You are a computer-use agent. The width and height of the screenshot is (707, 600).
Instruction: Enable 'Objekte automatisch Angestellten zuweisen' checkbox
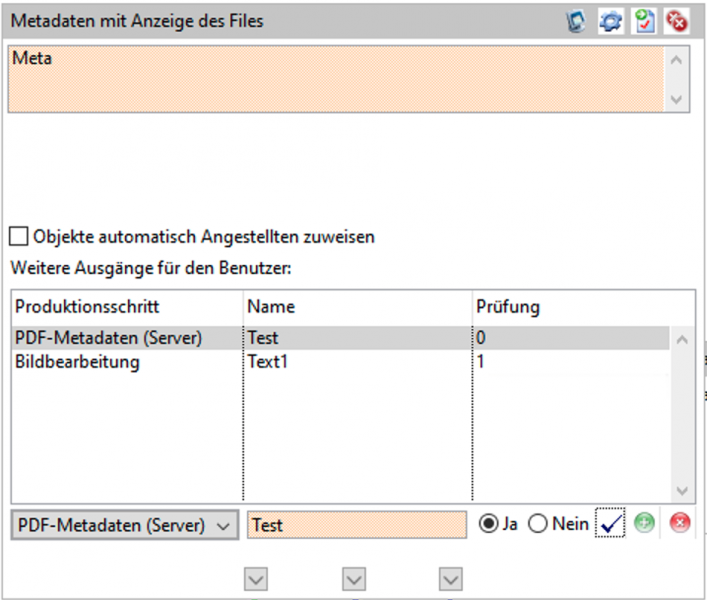pos(19,237)
